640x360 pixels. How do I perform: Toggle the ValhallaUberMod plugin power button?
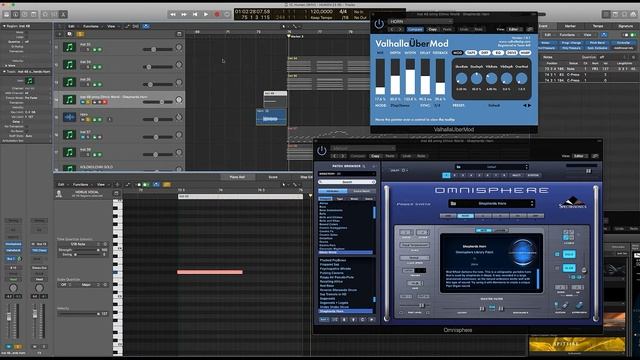pos(379,24)
